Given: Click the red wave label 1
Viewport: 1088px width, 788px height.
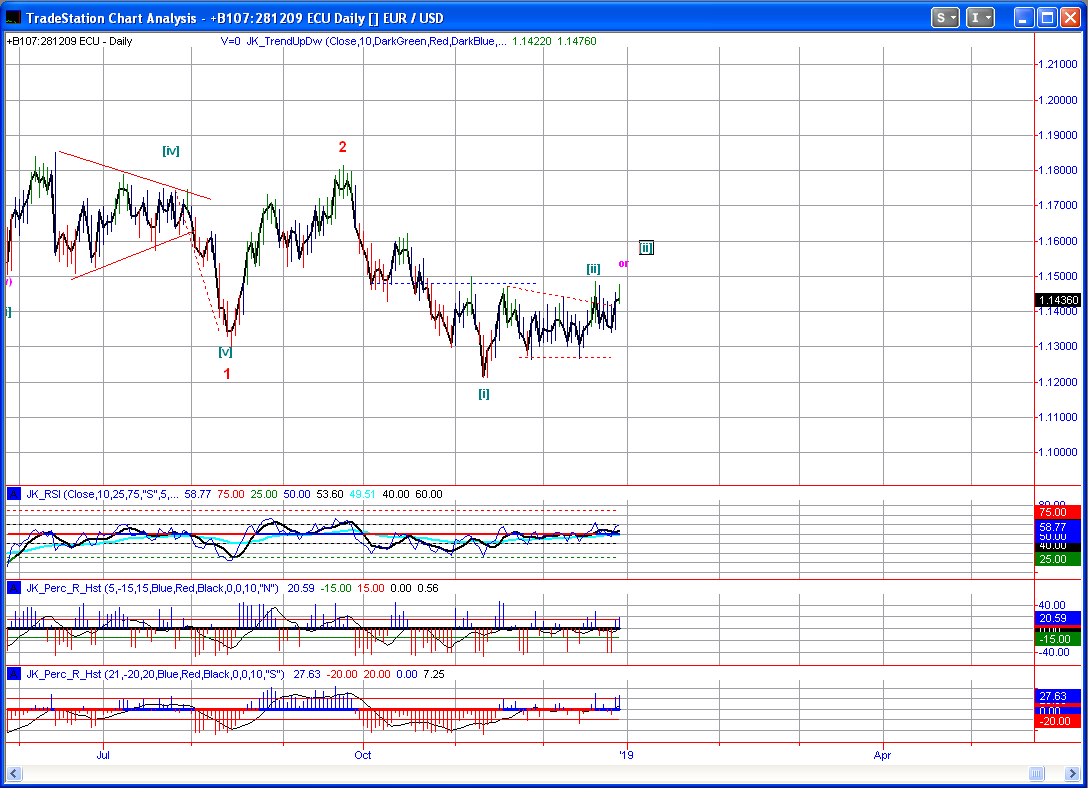Looking at the screenshot, I should (226, 374).
